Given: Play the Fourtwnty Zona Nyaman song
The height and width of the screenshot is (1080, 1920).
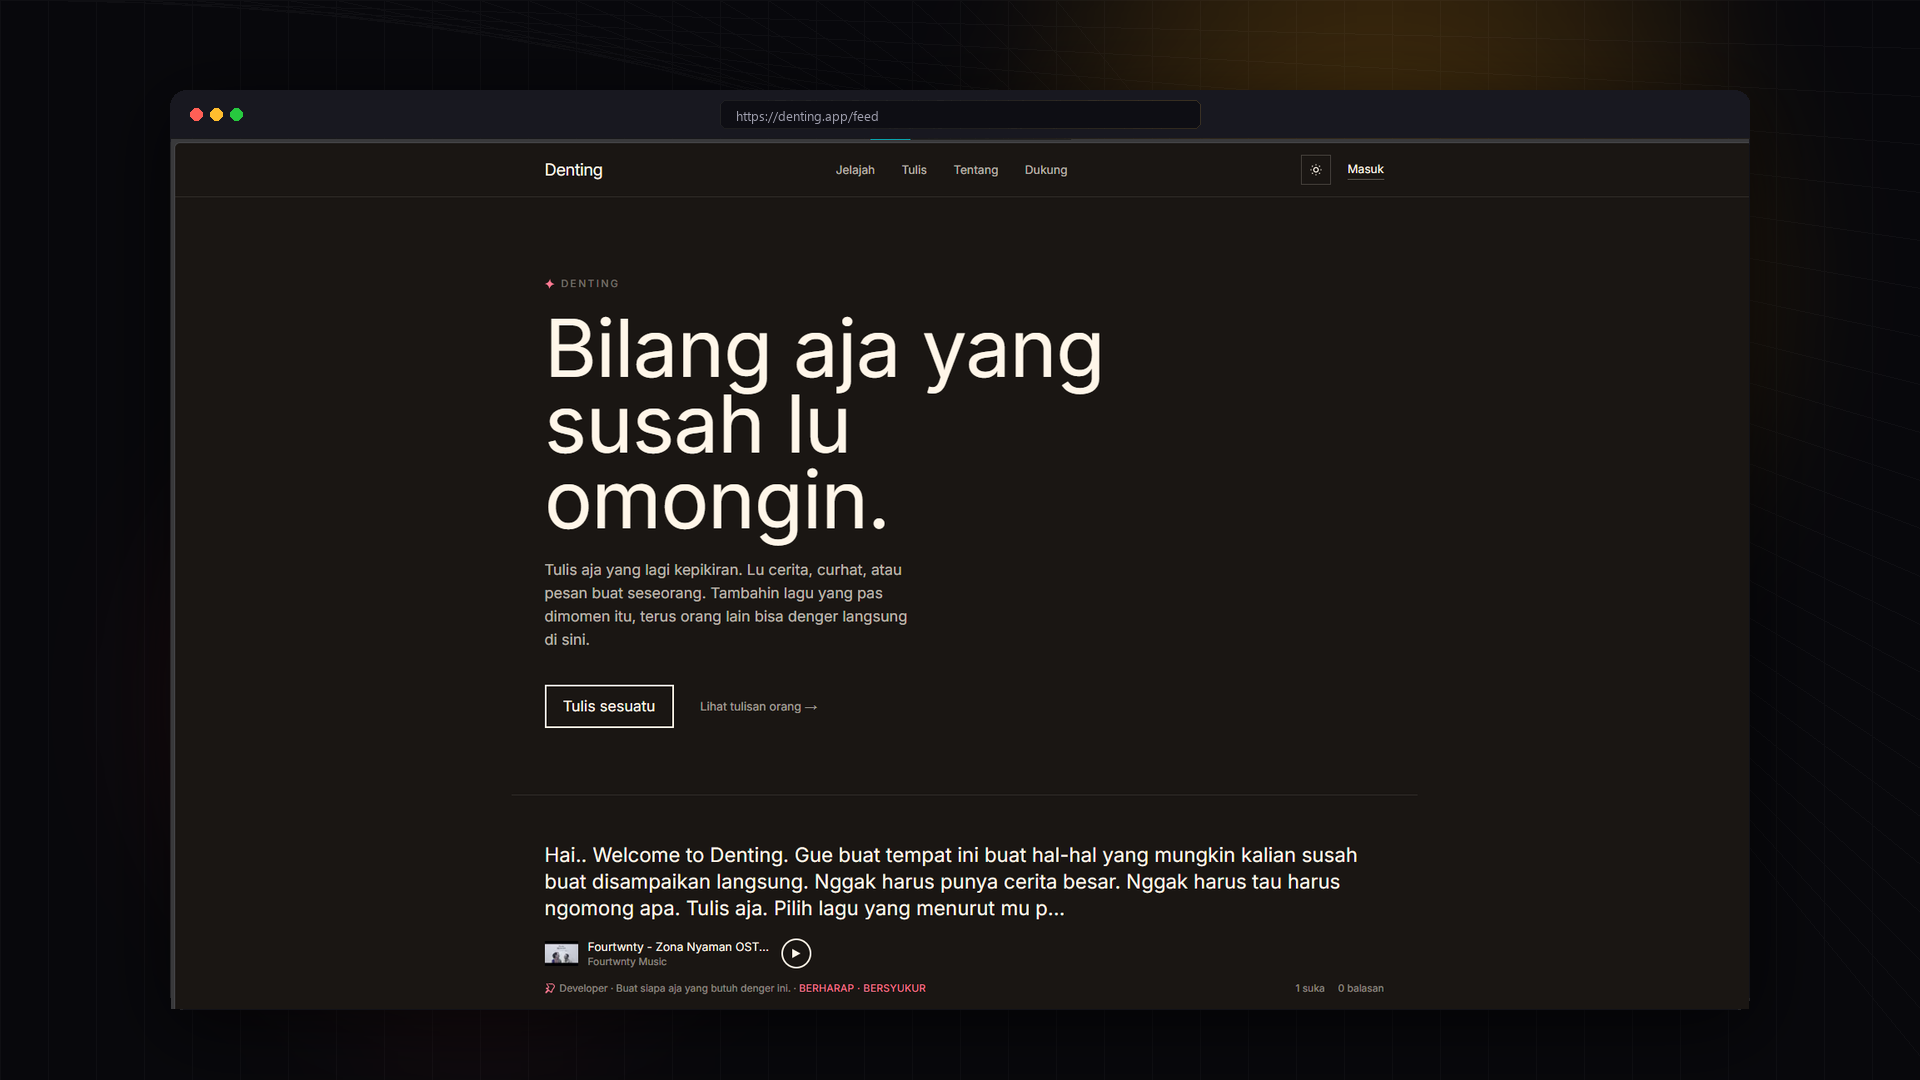Looking at the screenshot, I should [796, 953].
